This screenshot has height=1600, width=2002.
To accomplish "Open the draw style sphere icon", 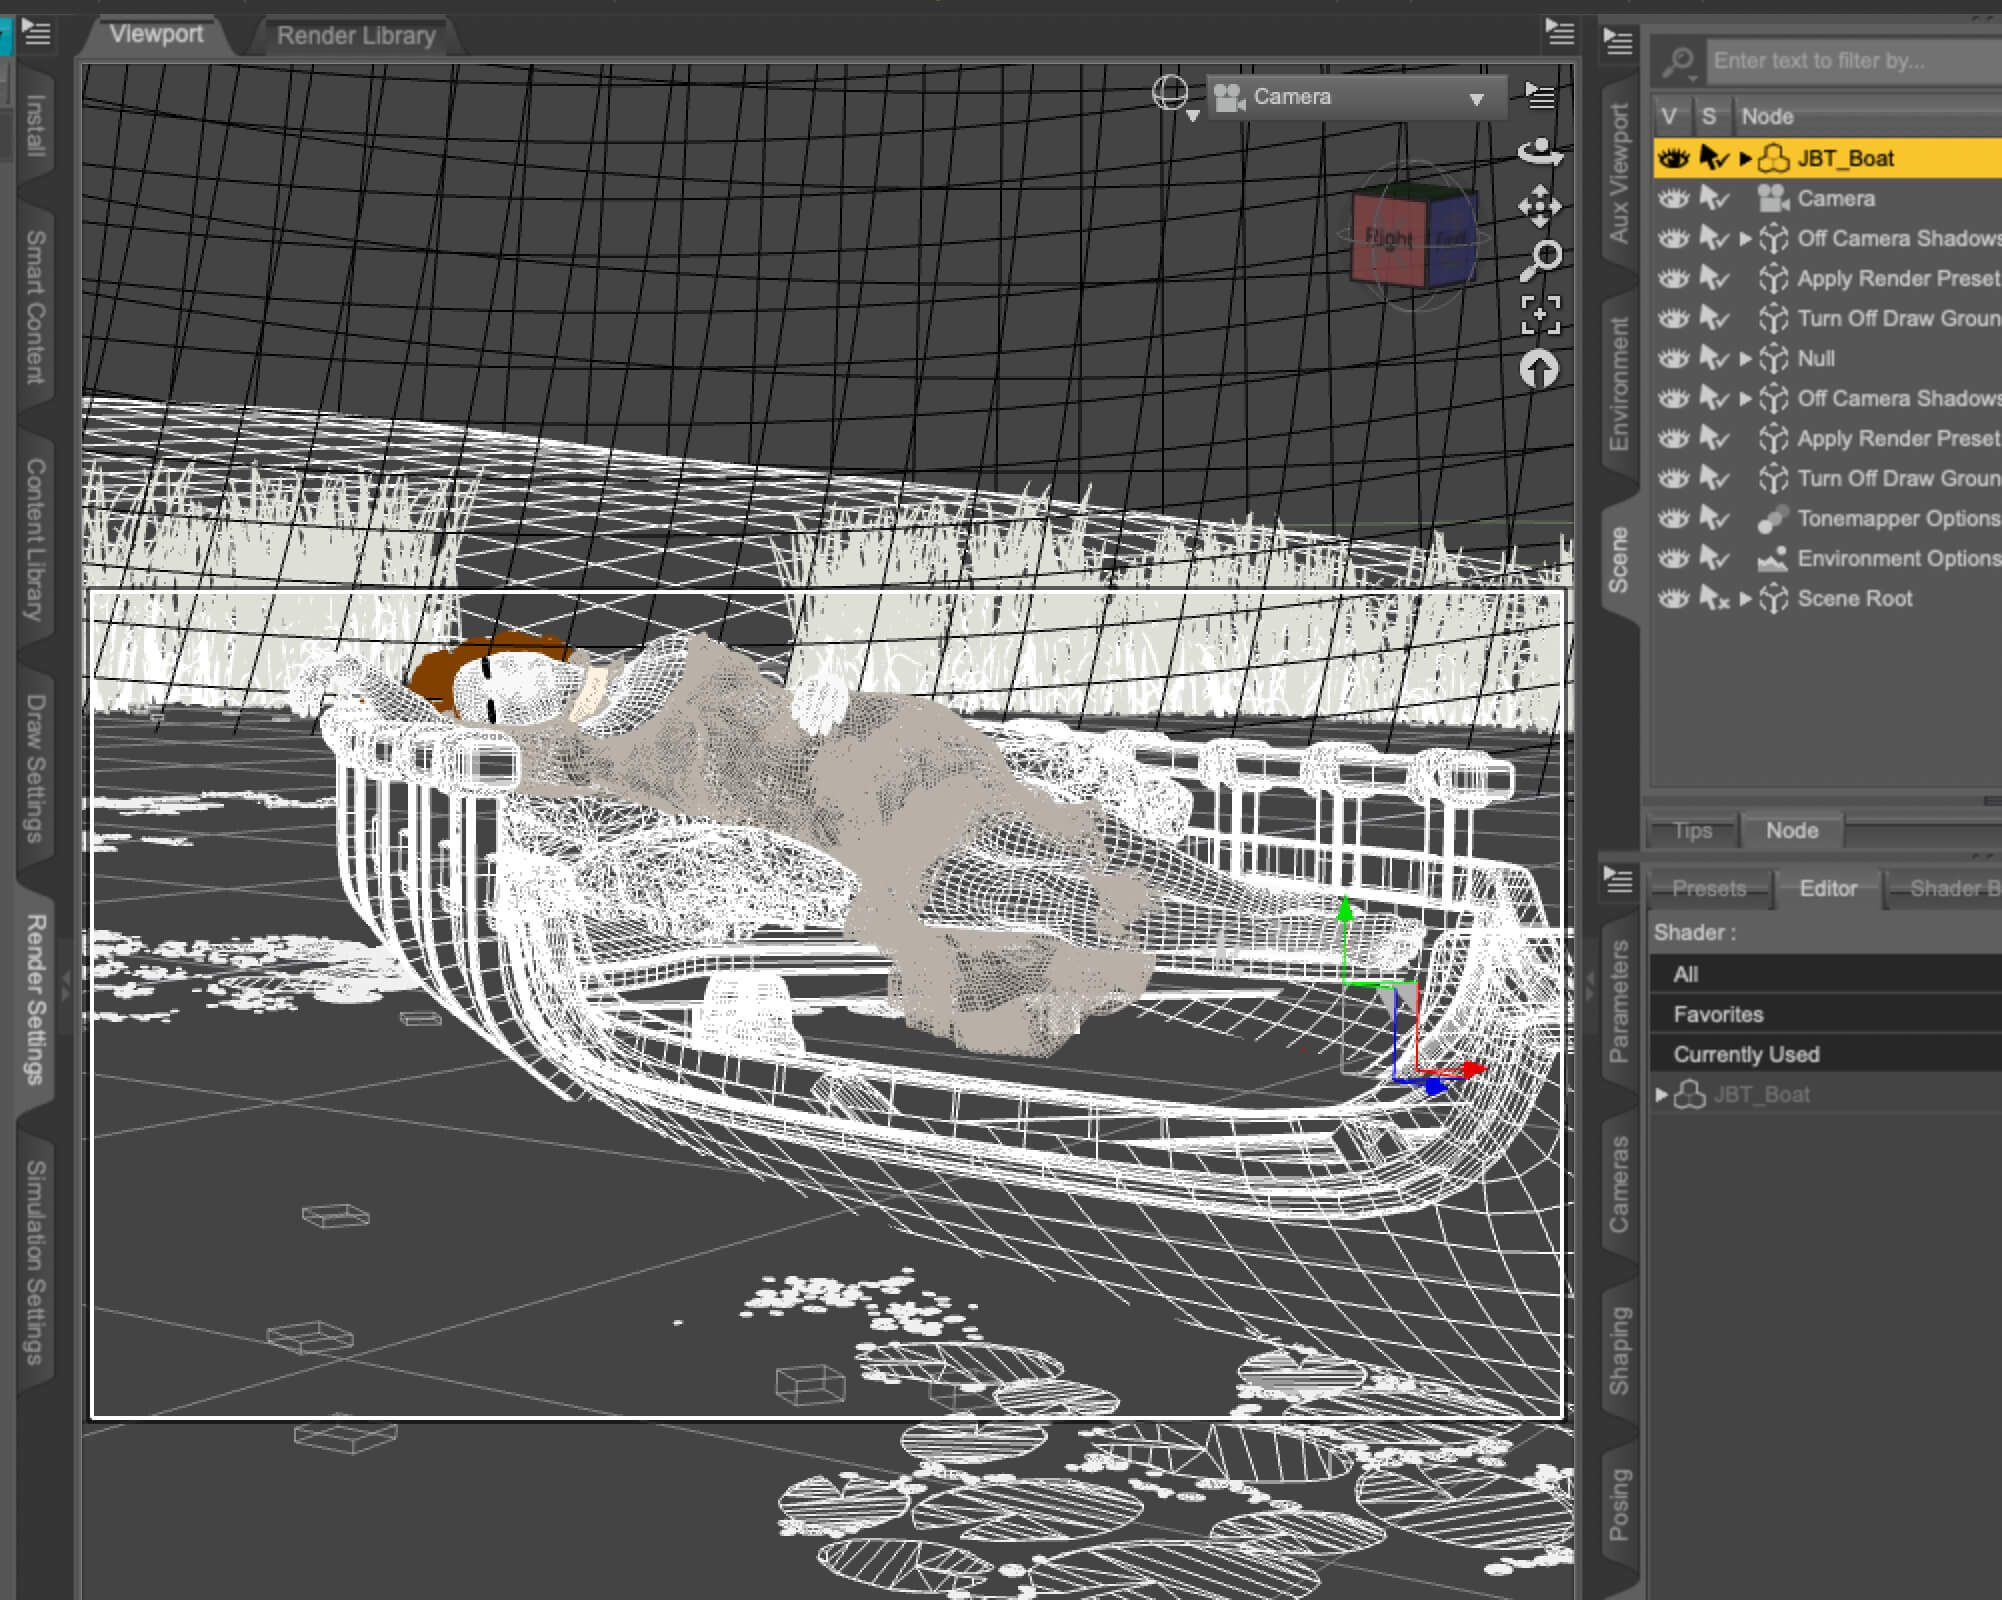I will 1171,94.
